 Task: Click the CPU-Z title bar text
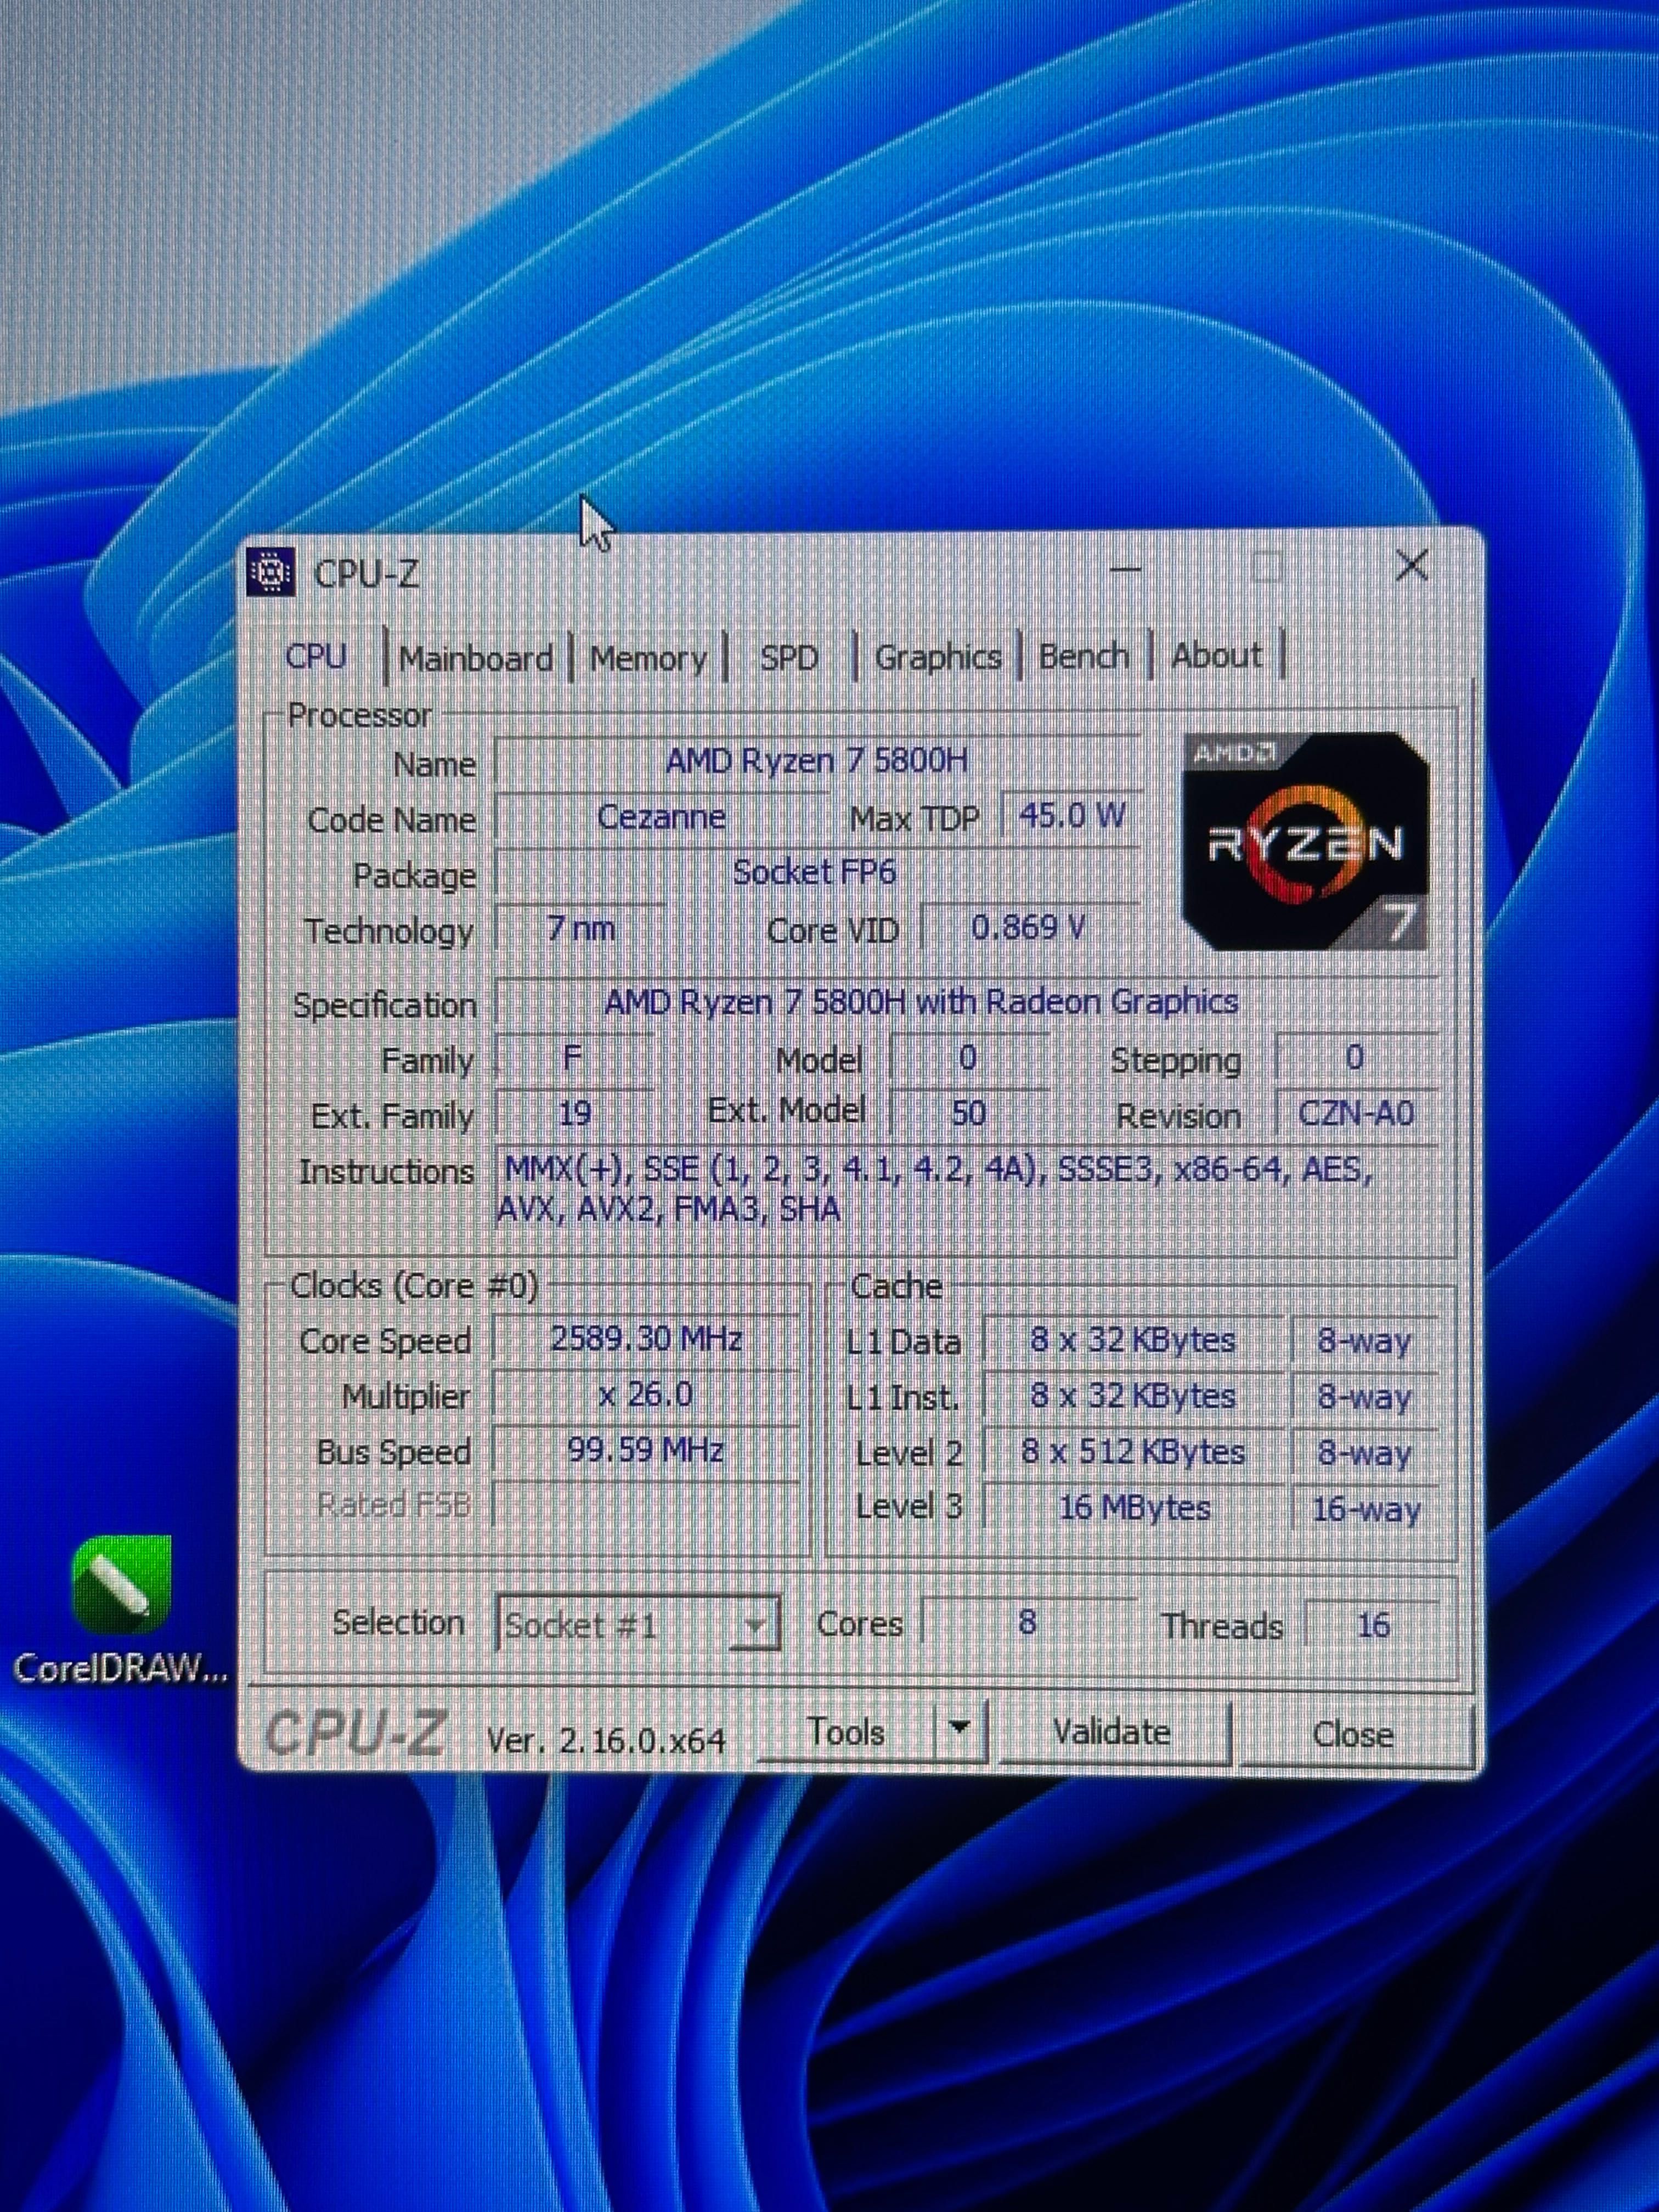point(366,574)
